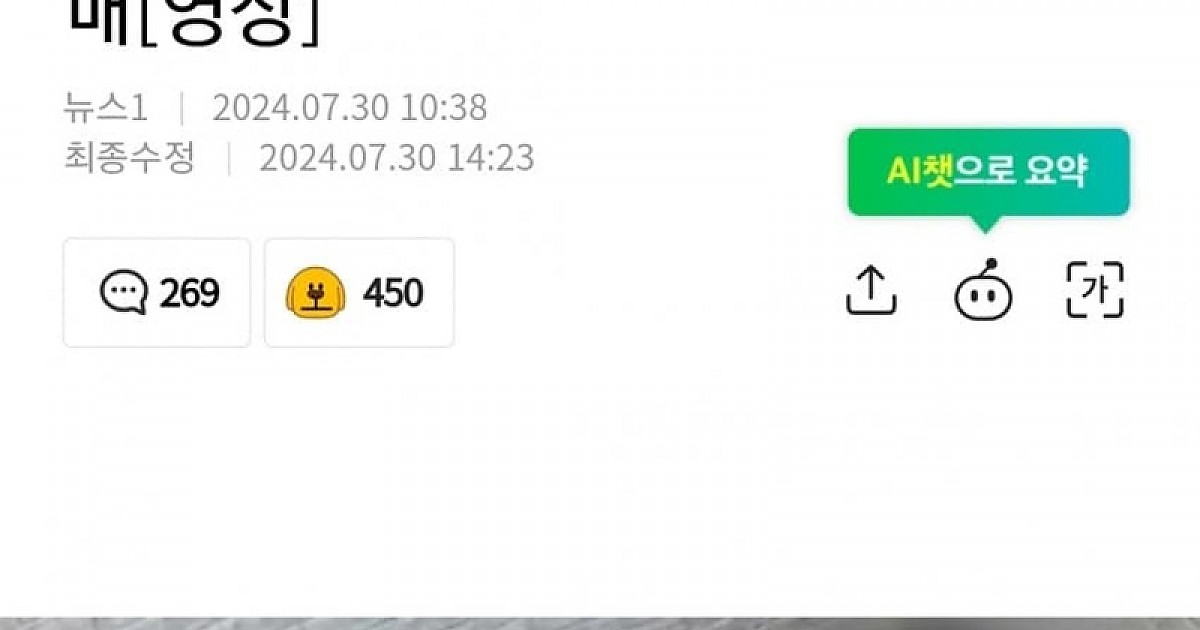Click the 뉴스1 source name

(x=107, y=108)
